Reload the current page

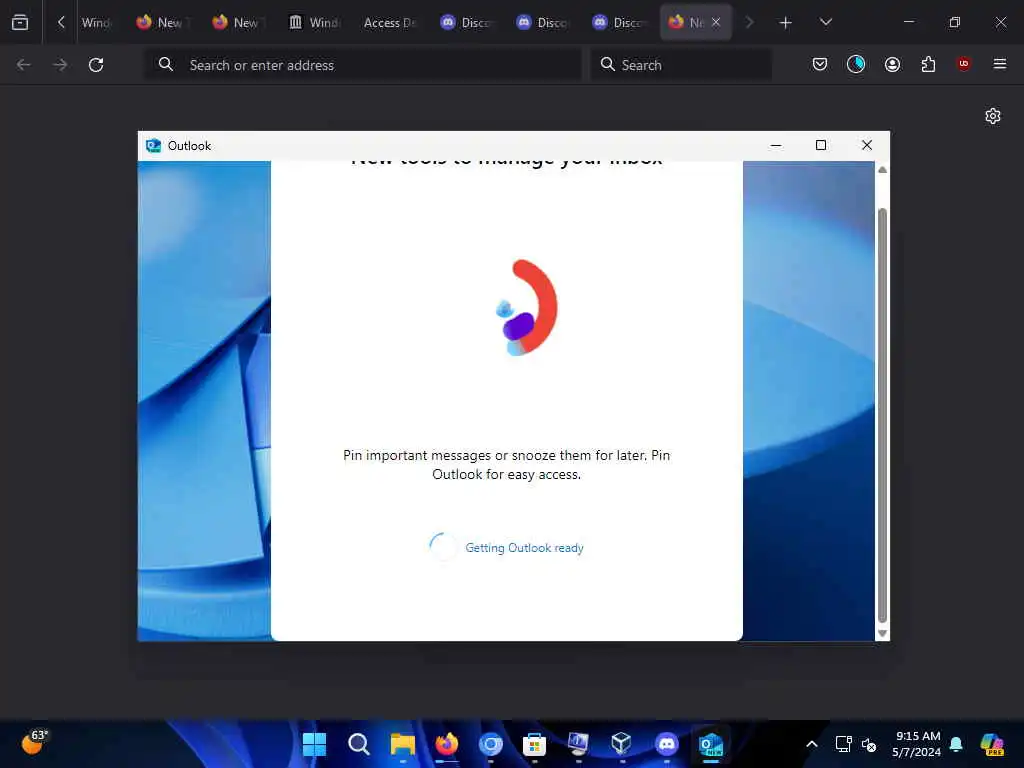96,65
